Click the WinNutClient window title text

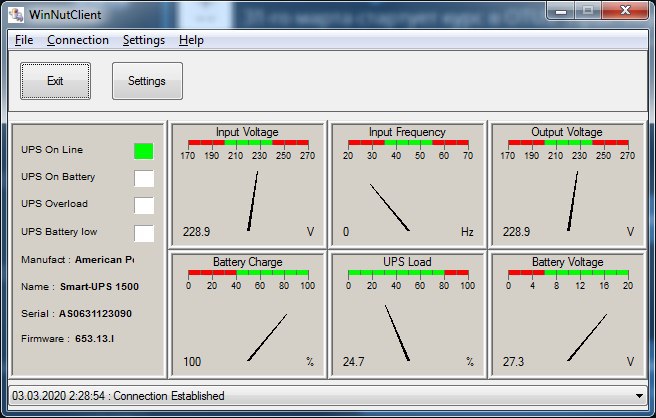[65, 15]
